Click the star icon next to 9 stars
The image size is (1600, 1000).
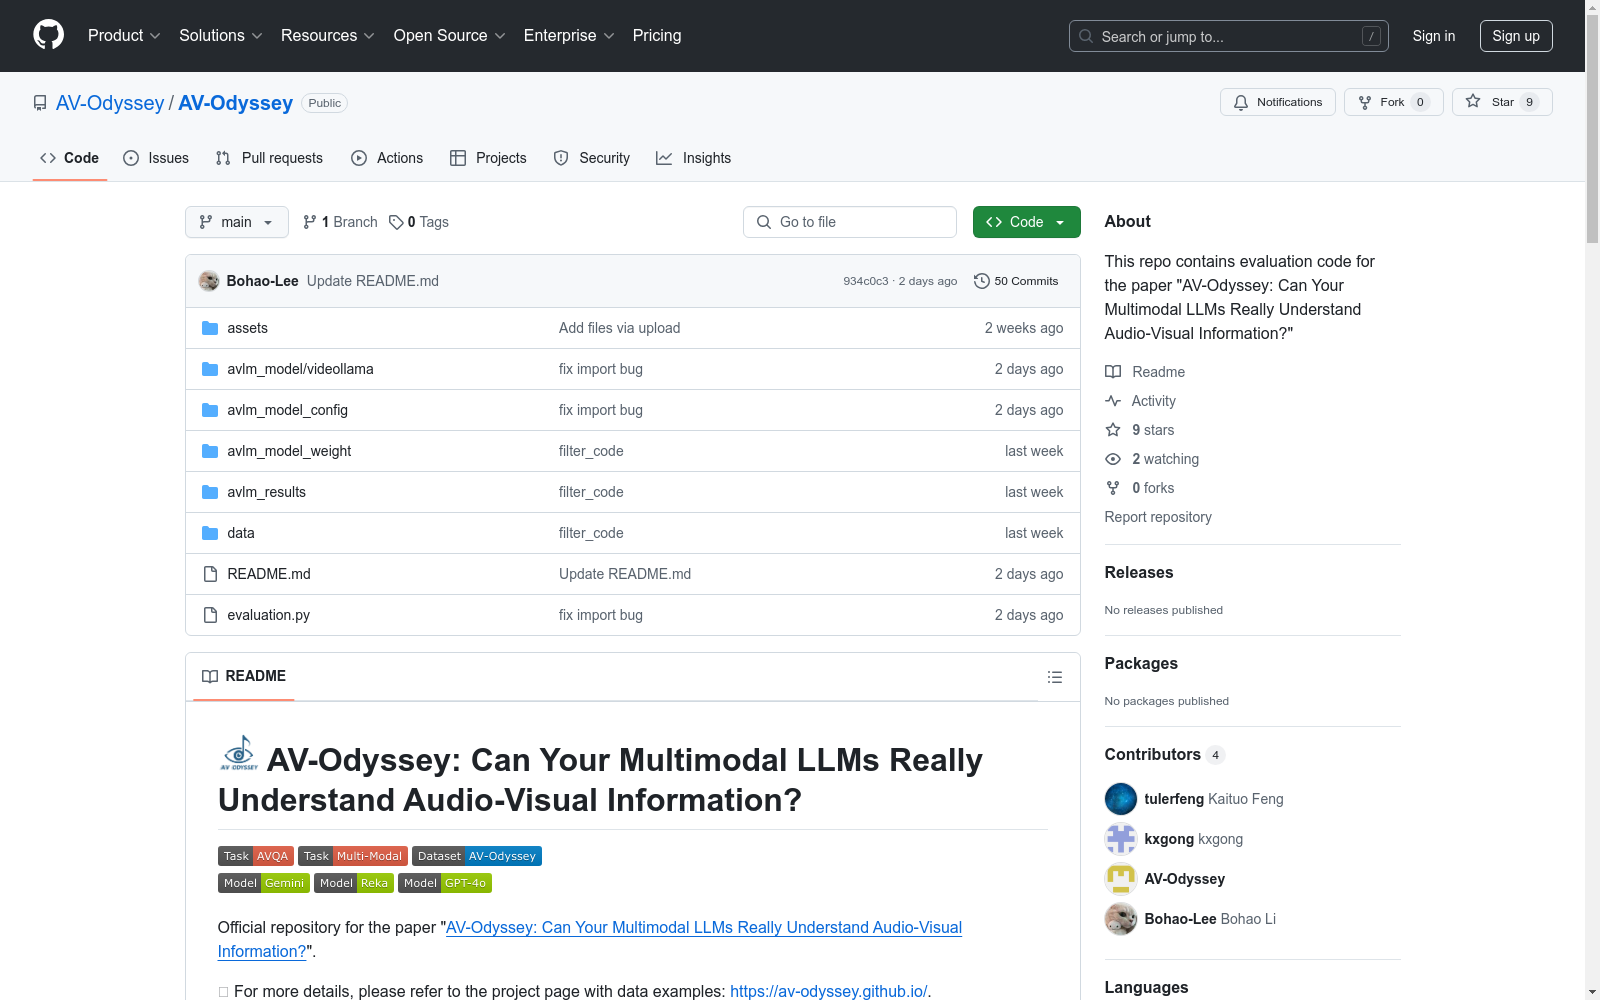click(1113, 430)
